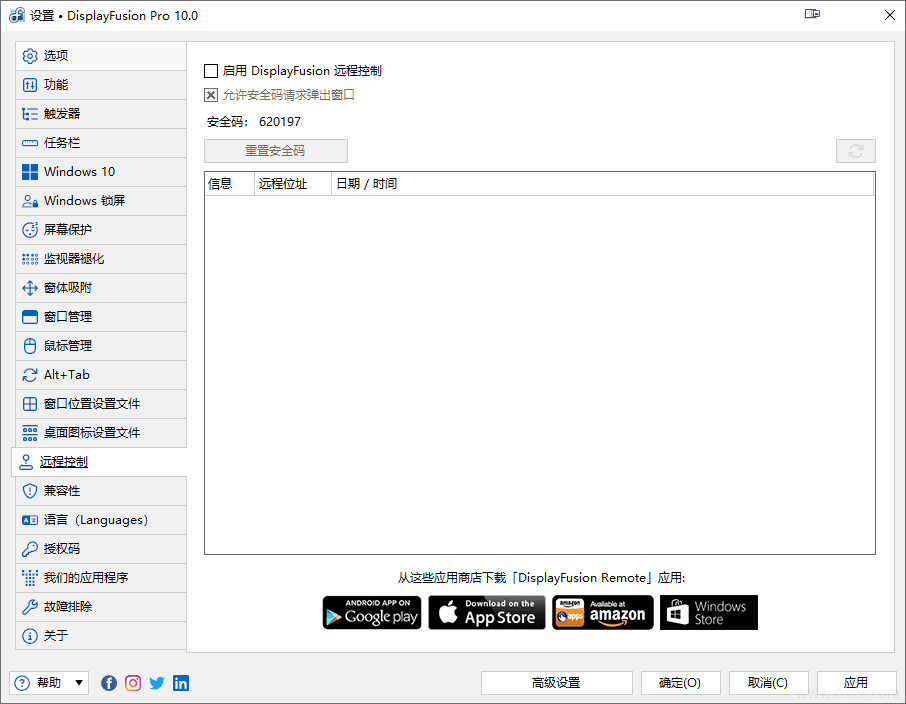
Task: Click the 窗体吸附 arrows icon
Action: pyautogui.click(x=29, y=288)
